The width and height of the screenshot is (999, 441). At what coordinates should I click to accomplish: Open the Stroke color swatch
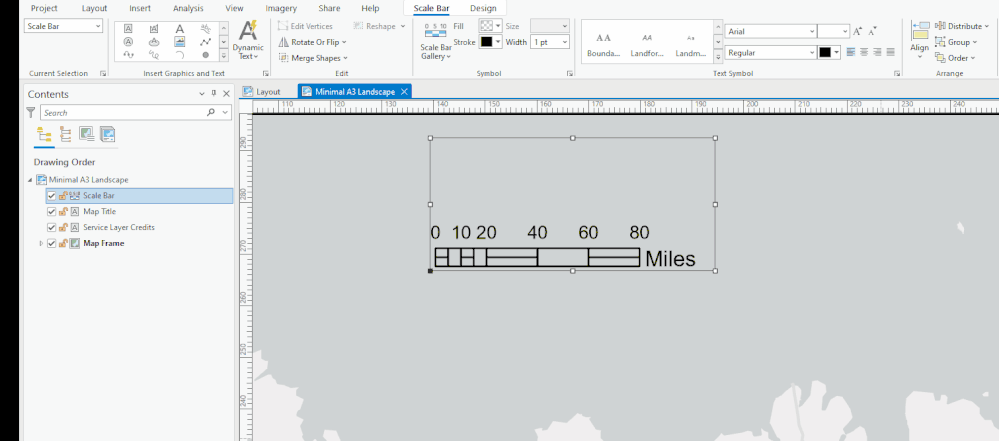(x=490, y=42)
